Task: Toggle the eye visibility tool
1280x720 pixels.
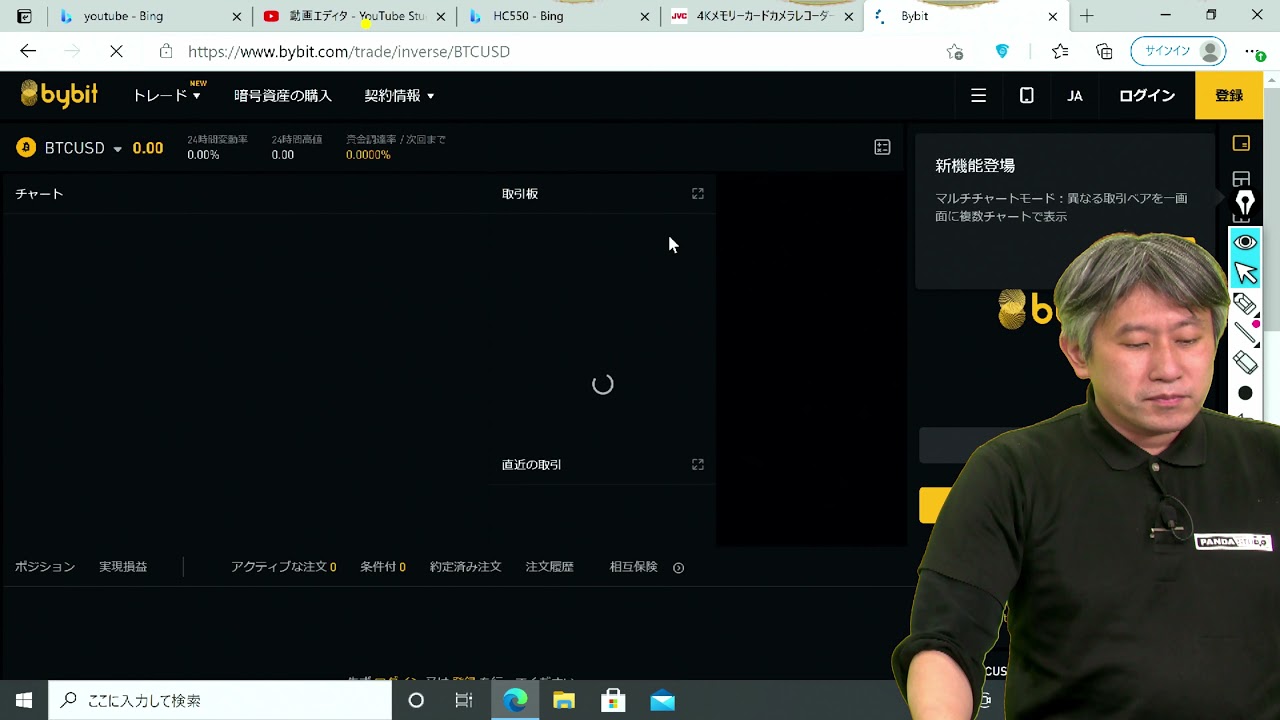Action: (x=1245, y=242)
